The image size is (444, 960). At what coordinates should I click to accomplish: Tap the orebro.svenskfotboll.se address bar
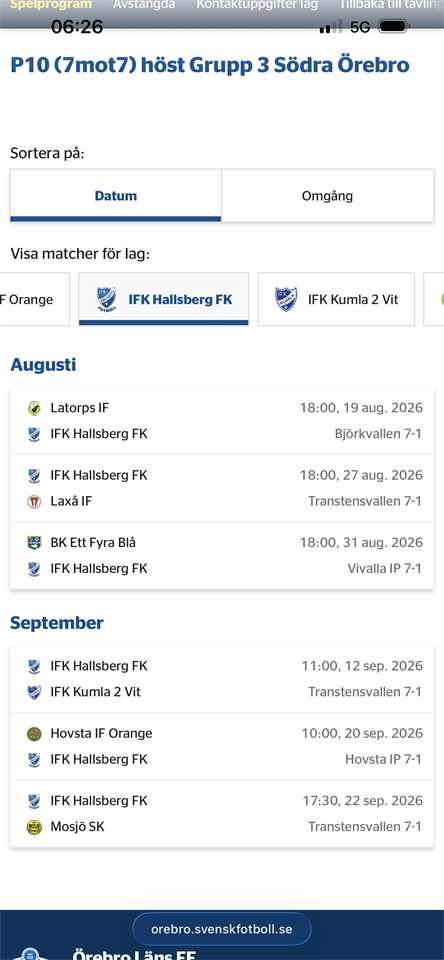(222, 929)
